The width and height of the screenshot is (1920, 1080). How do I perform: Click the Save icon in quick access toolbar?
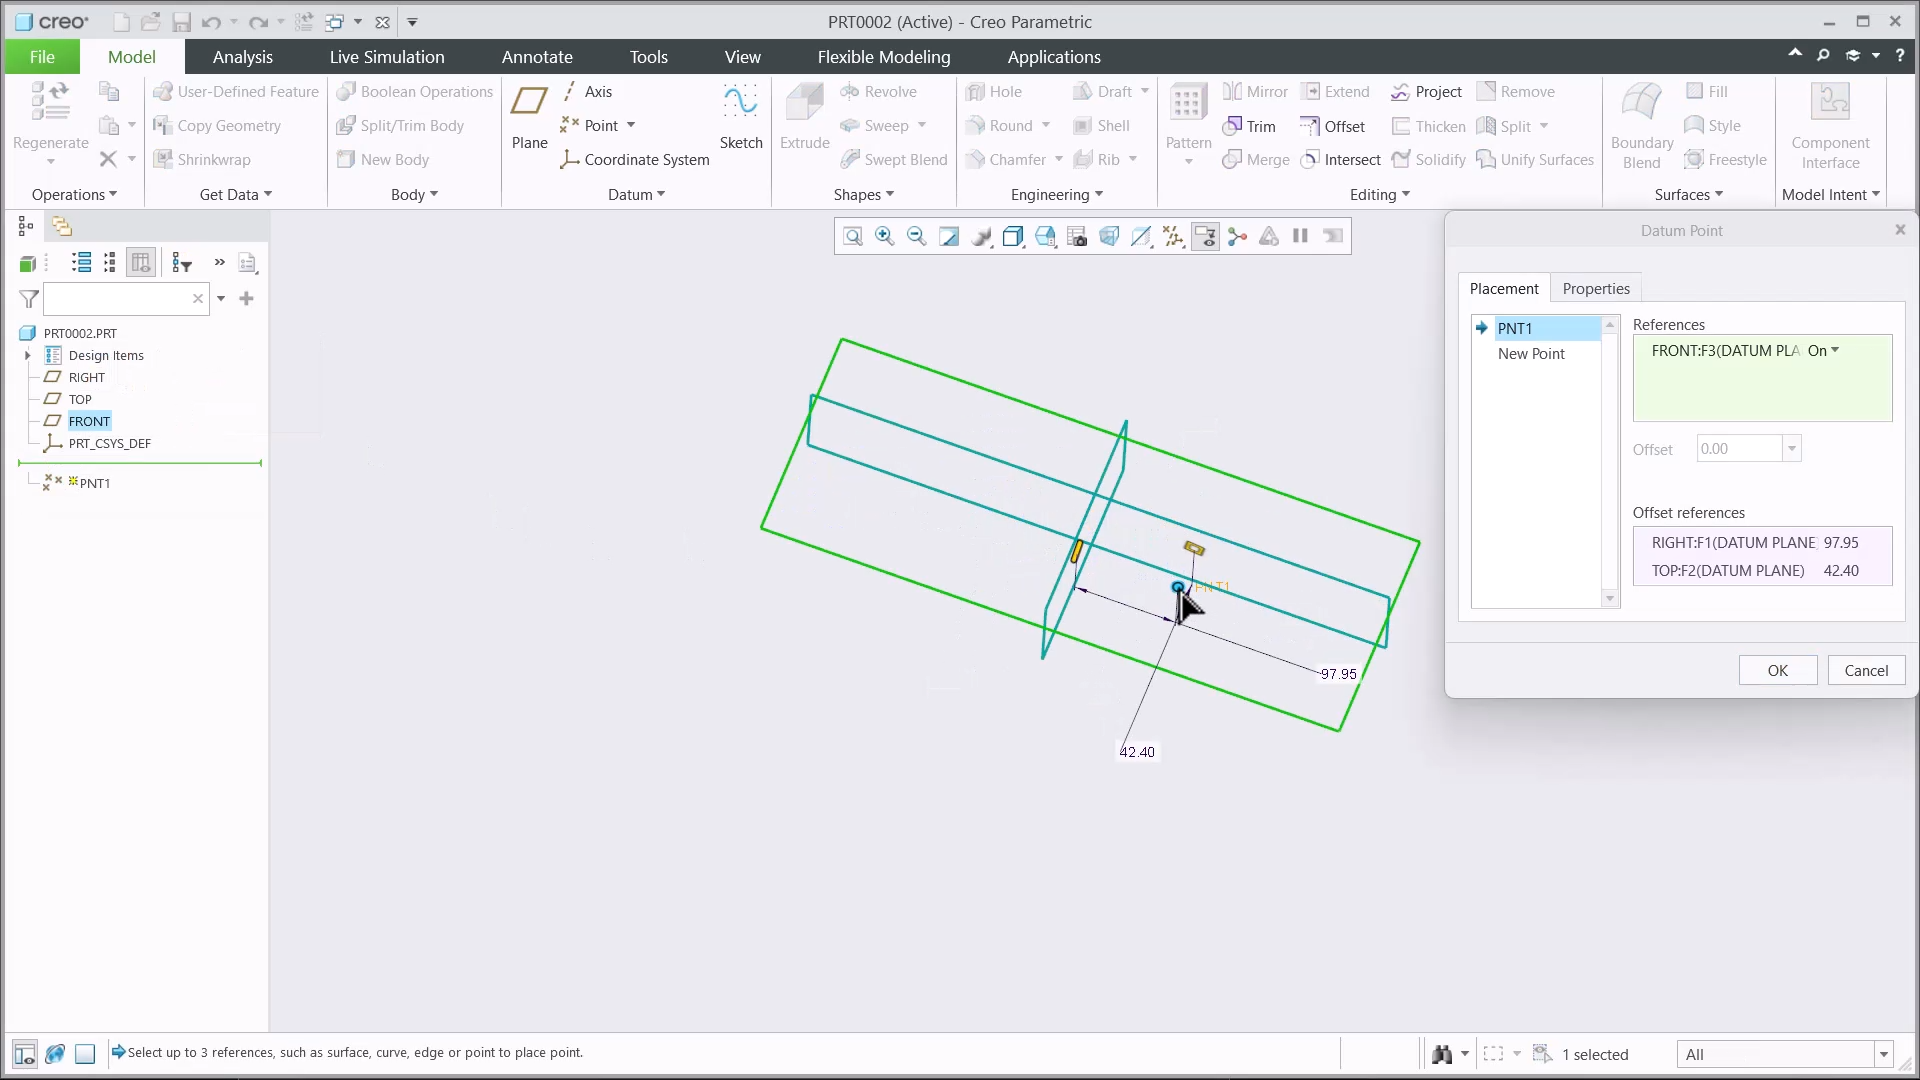tap(181, 22)
